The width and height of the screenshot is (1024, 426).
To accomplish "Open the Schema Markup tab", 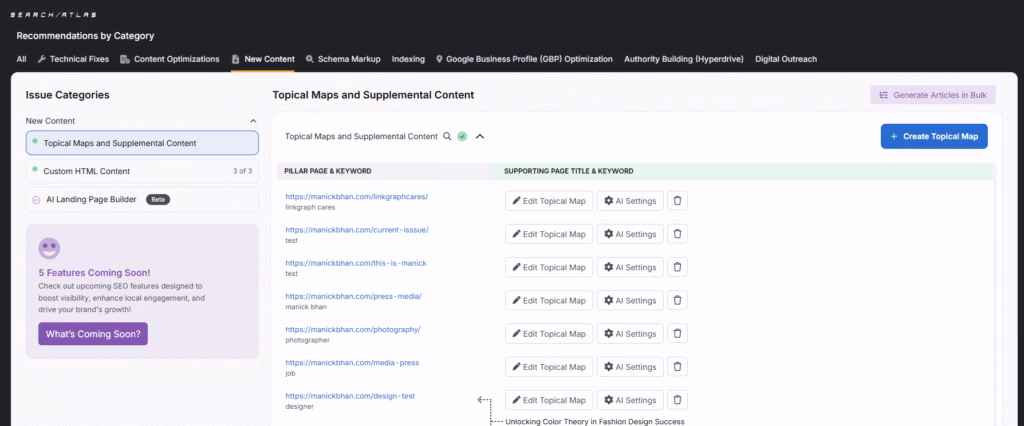I will (x=343, y=59).
